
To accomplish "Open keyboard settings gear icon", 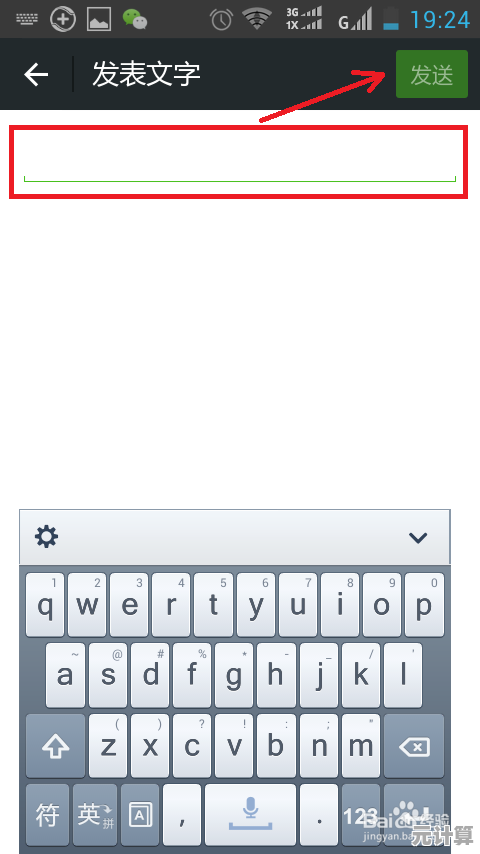I will click(46, 537).
